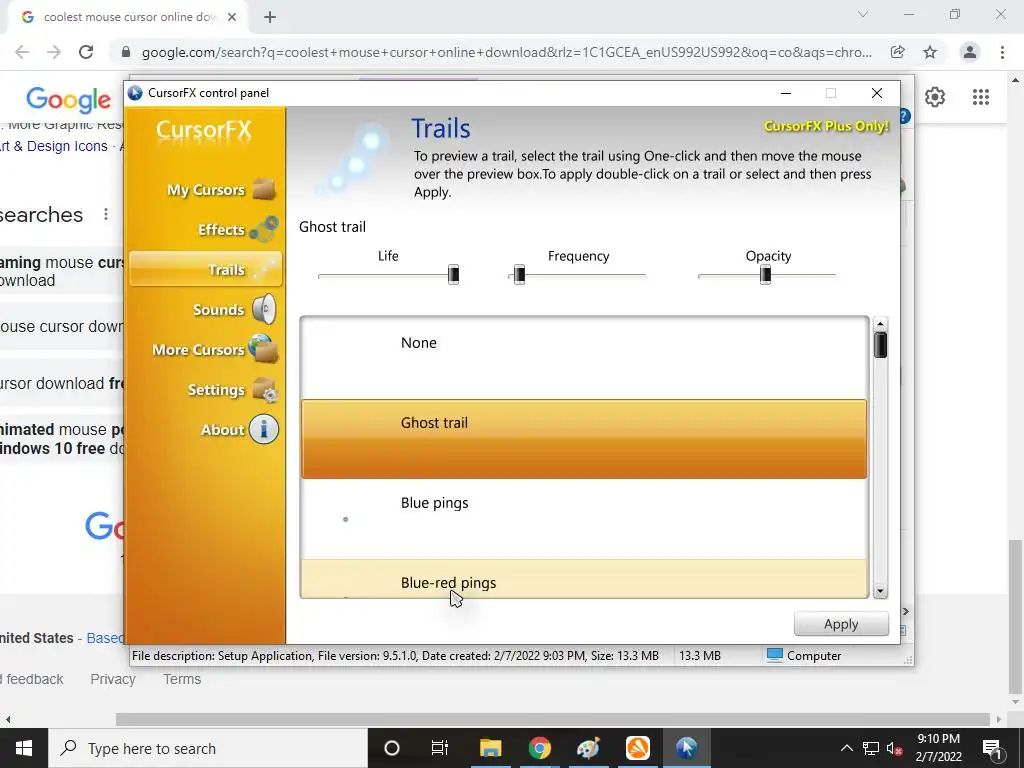The width and height of the screenshot is (1024, 768).
Task: Click the Terms footer link
Action: 182,679
